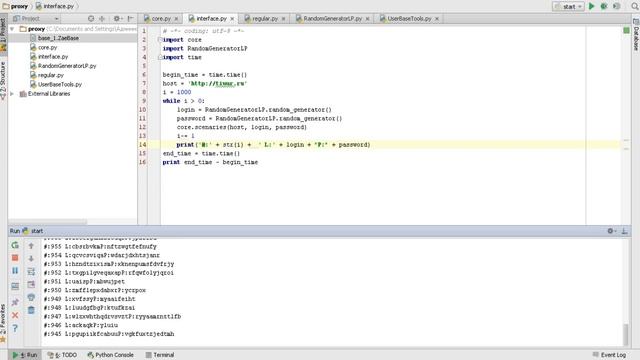This screenshot has width=640, height=360.
Task: Click the run-with-coverage icon in top toolbar
Action: 616,6
